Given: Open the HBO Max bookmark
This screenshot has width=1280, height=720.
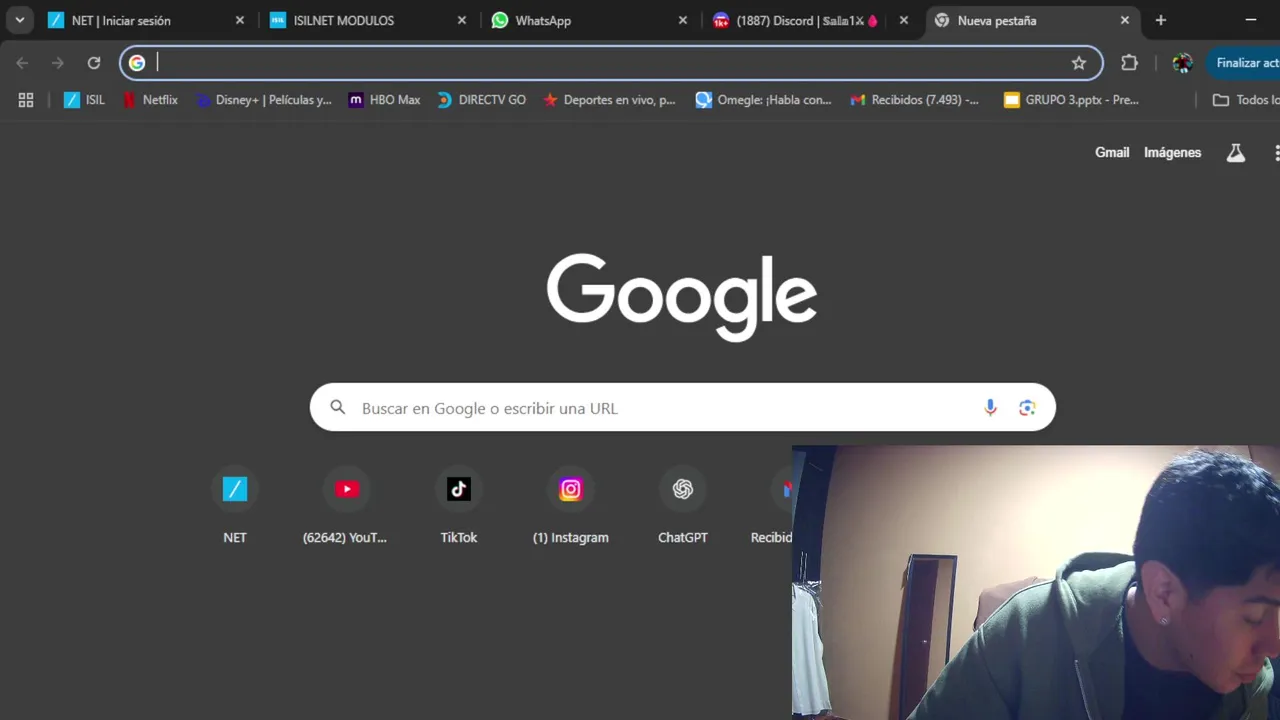Looking at the screenshot, I should tap(384, 100).
